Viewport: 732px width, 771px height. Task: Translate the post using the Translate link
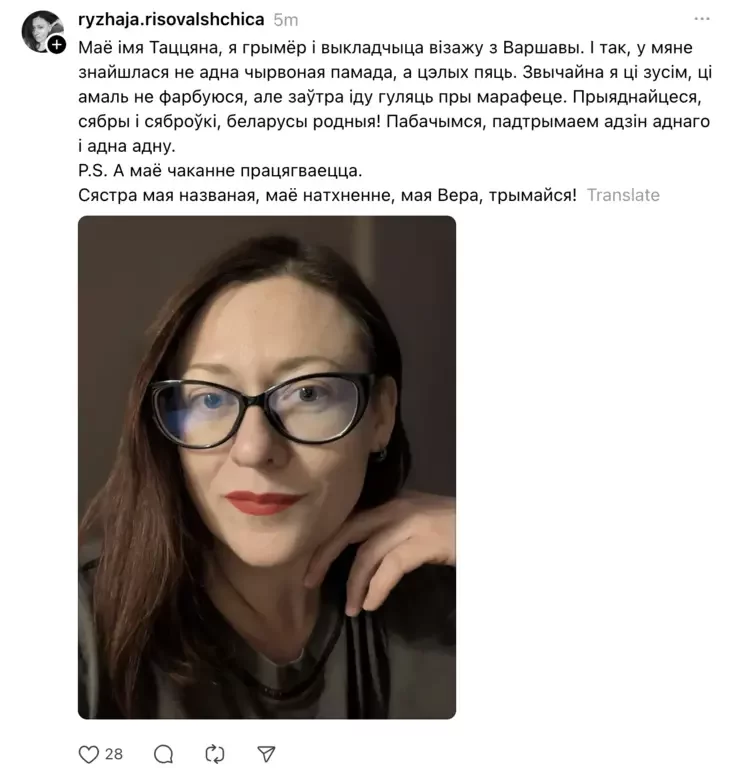[623, 195]
